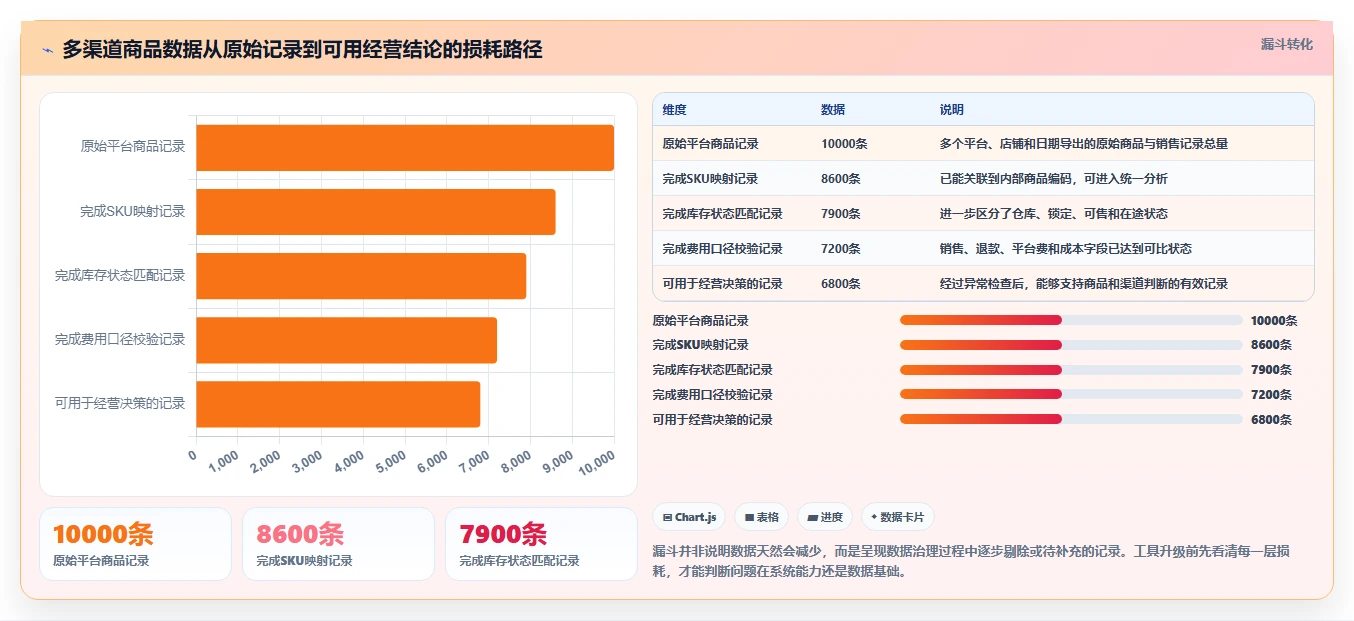Click the 10,000 tick on x-axis
The height and width of the screenshot is (621, 1354).
tap(597, 462)
